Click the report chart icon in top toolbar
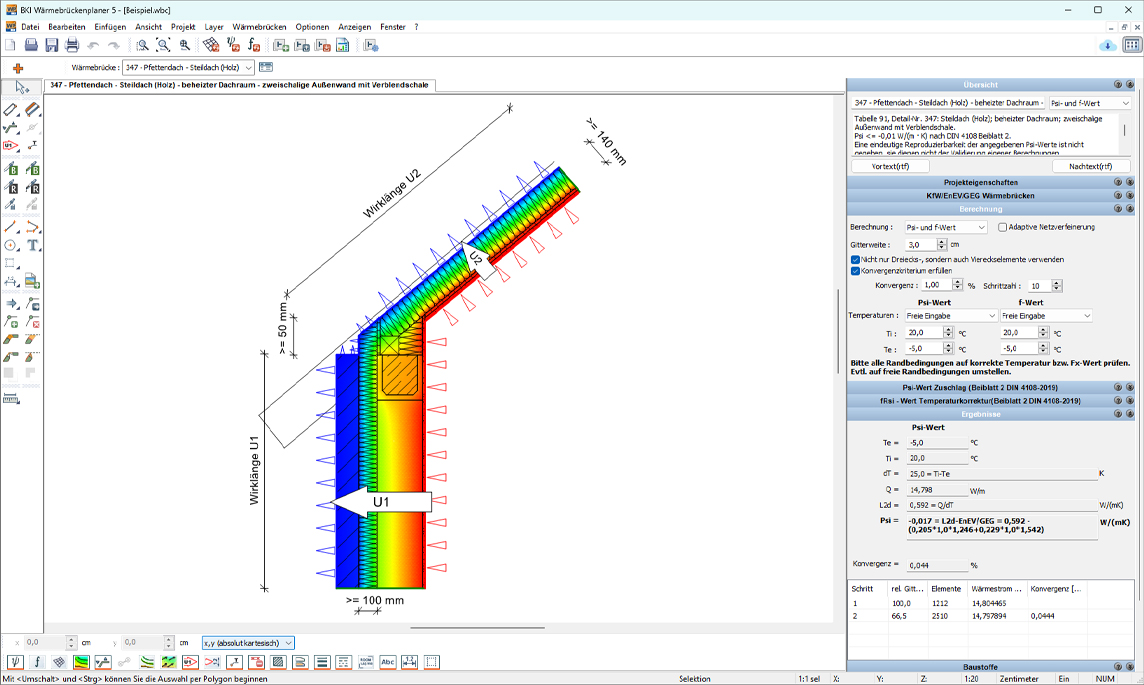1144x685 pixels. point(342,45)
